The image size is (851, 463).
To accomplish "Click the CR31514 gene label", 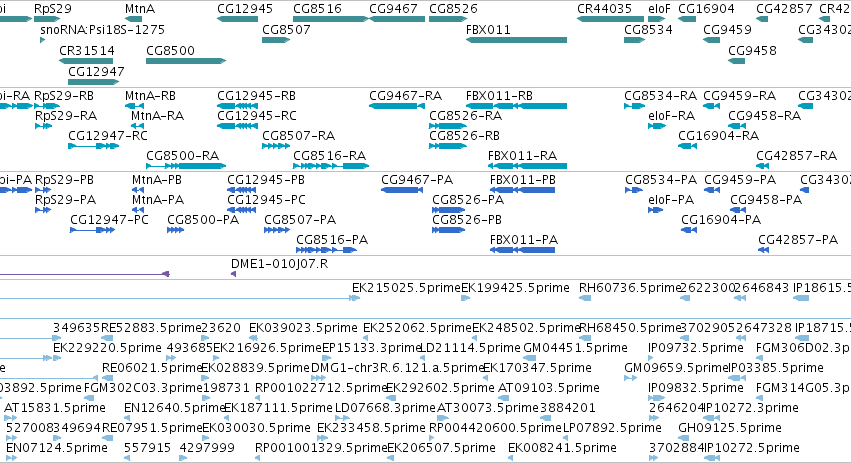I will tap(87, 50).
